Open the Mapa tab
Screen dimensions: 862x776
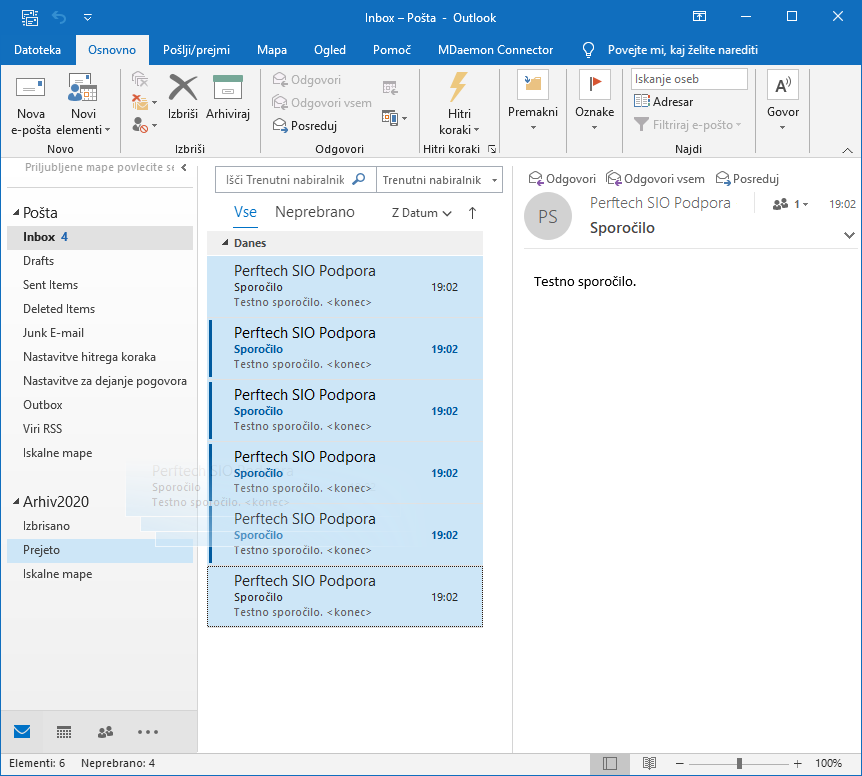click(272, 50)
